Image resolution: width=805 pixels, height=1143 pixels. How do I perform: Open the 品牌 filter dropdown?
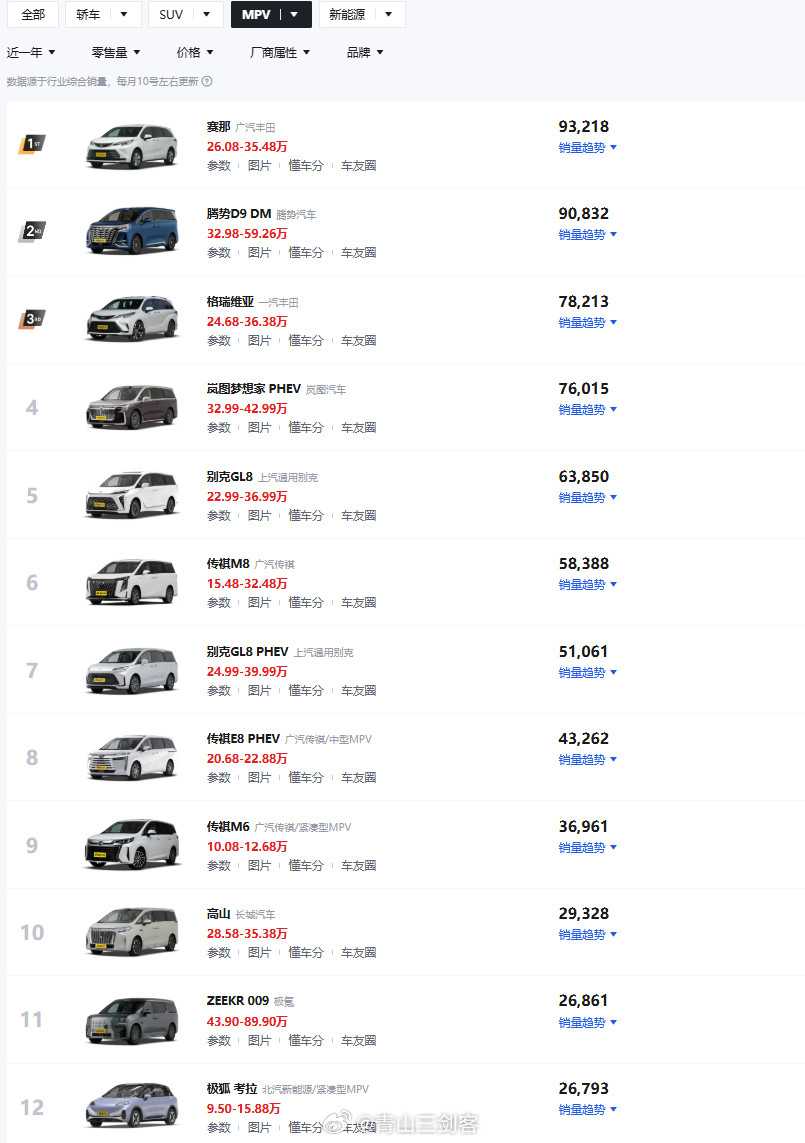365,52
